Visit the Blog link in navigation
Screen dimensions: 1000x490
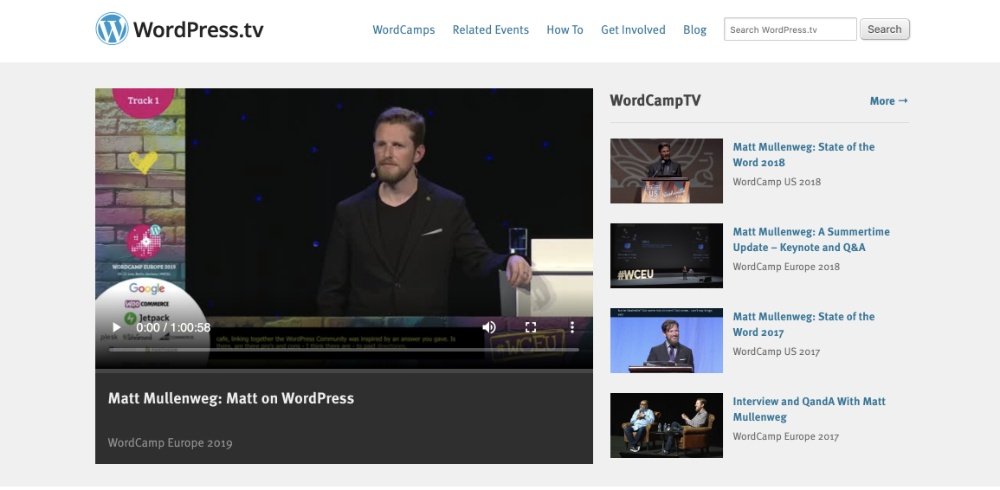click(x=695, y=30)
